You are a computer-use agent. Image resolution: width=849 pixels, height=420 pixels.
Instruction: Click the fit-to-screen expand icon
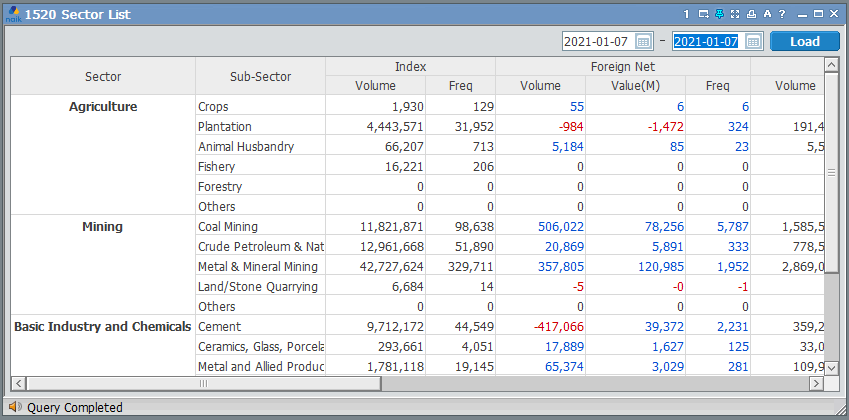735,14
